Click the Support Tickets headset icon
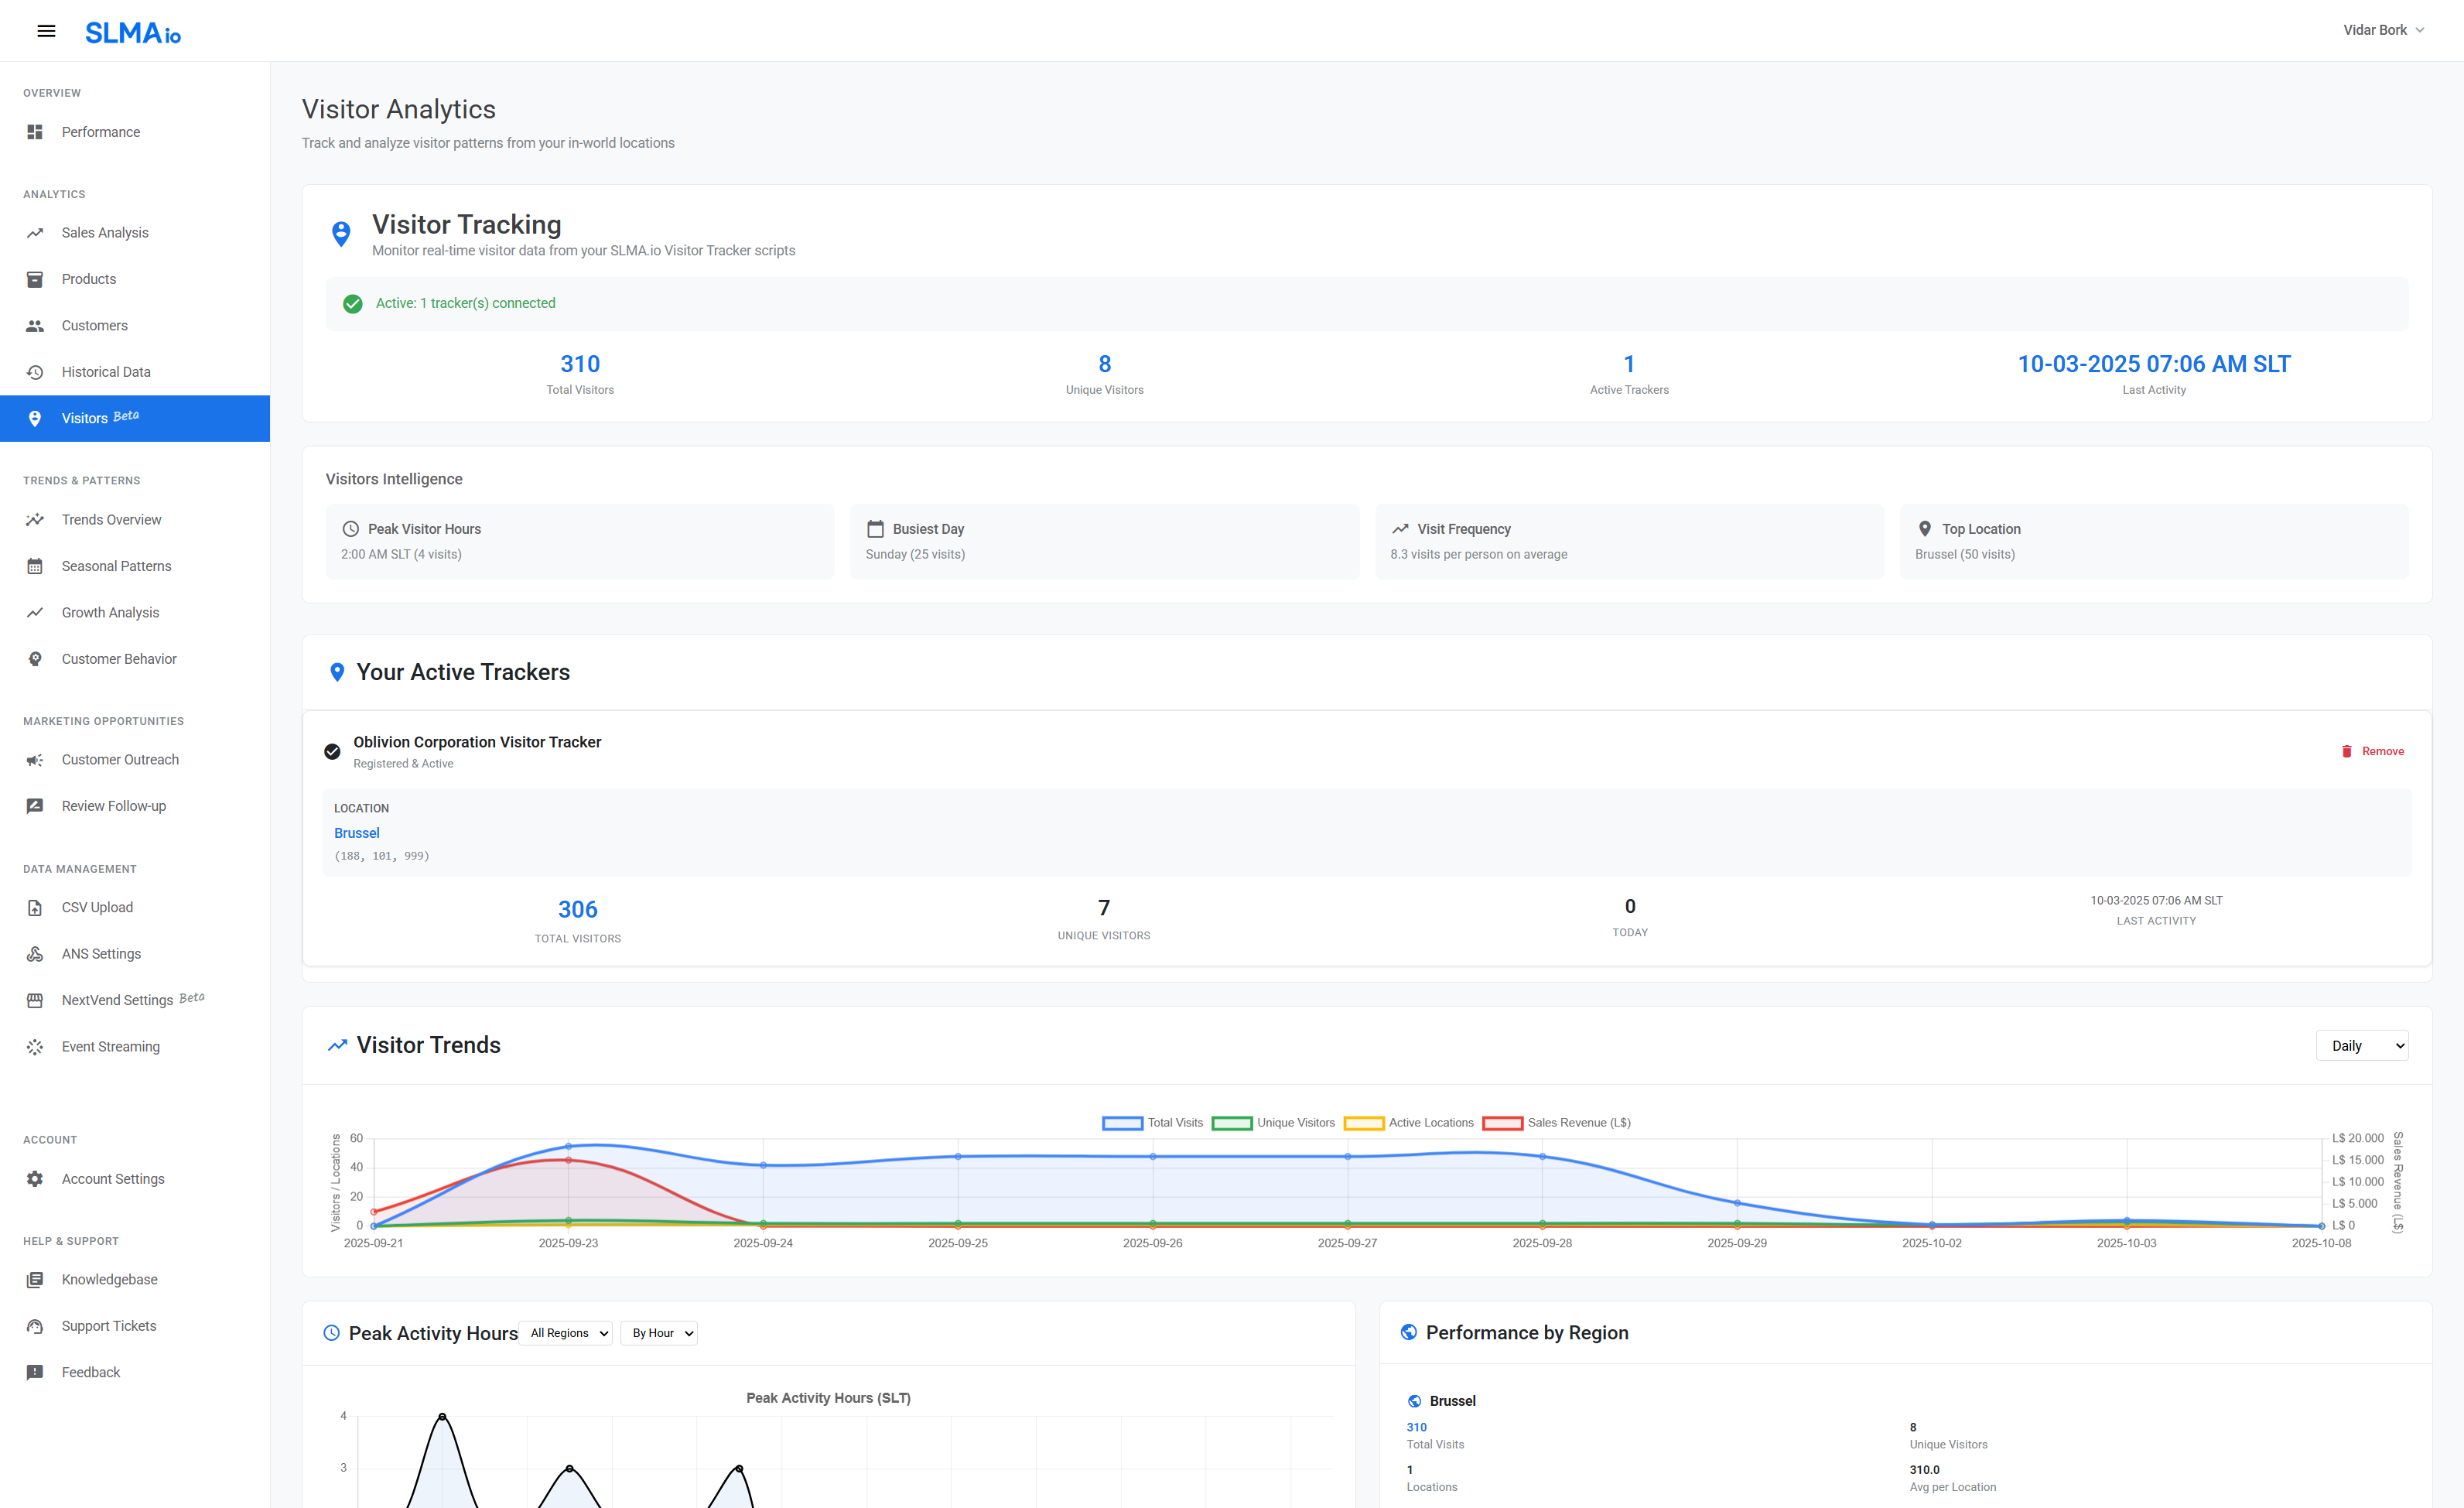 click(35, 1326)
